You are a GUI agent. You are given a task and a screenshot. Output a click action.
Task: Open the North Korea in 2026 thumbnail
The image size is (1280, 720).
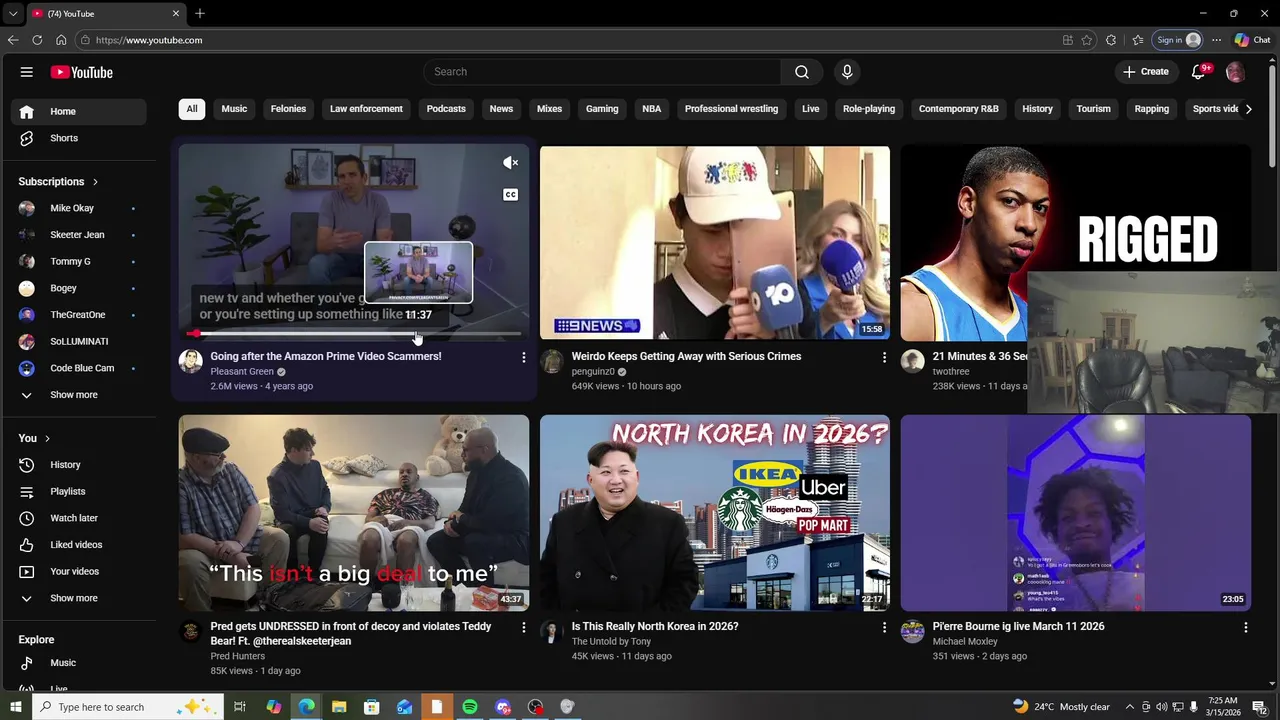pos(715,513)
